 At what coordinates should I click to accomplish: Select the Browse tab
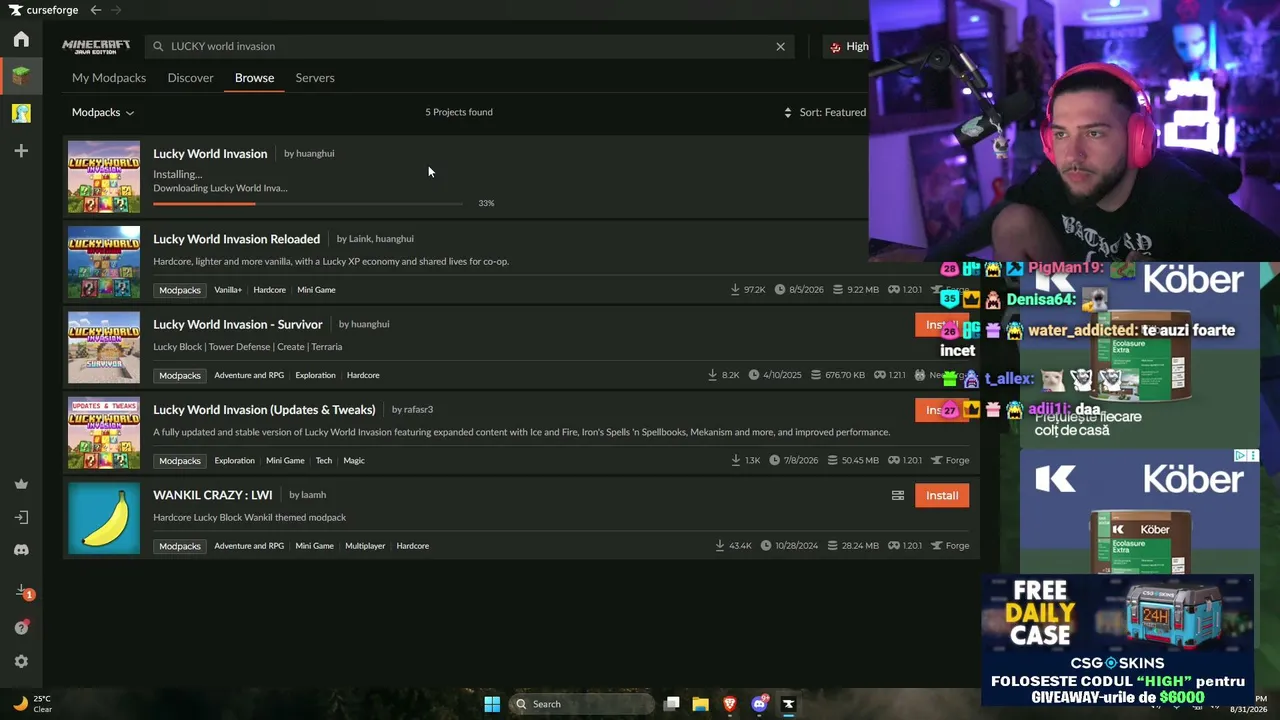click(x=254, y=78)
